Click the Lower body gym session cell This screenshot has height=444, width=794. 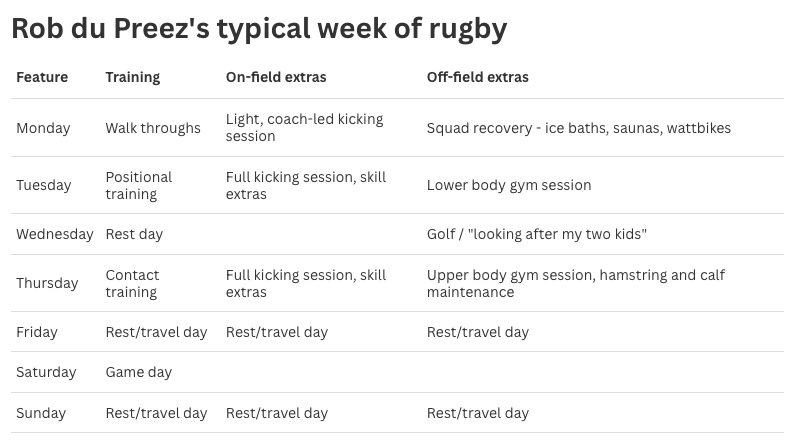pyautogui.click(x=509, y=185)
